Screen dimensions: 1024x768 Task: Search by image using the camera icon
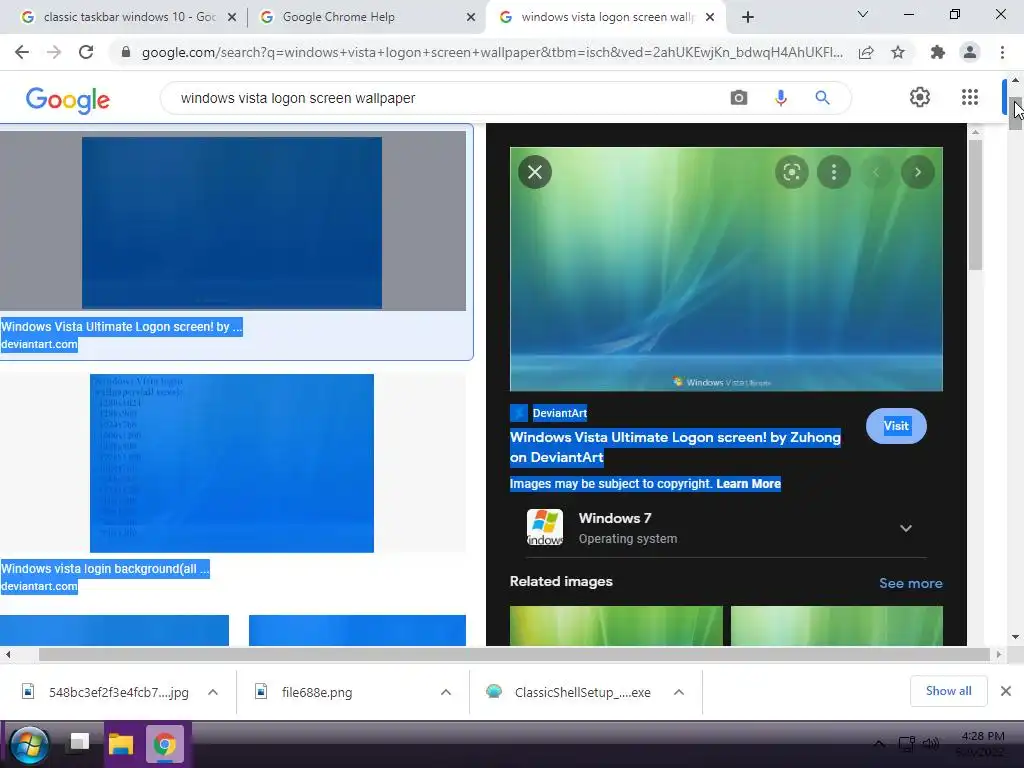pyautogui.click(x=739, y=98)
